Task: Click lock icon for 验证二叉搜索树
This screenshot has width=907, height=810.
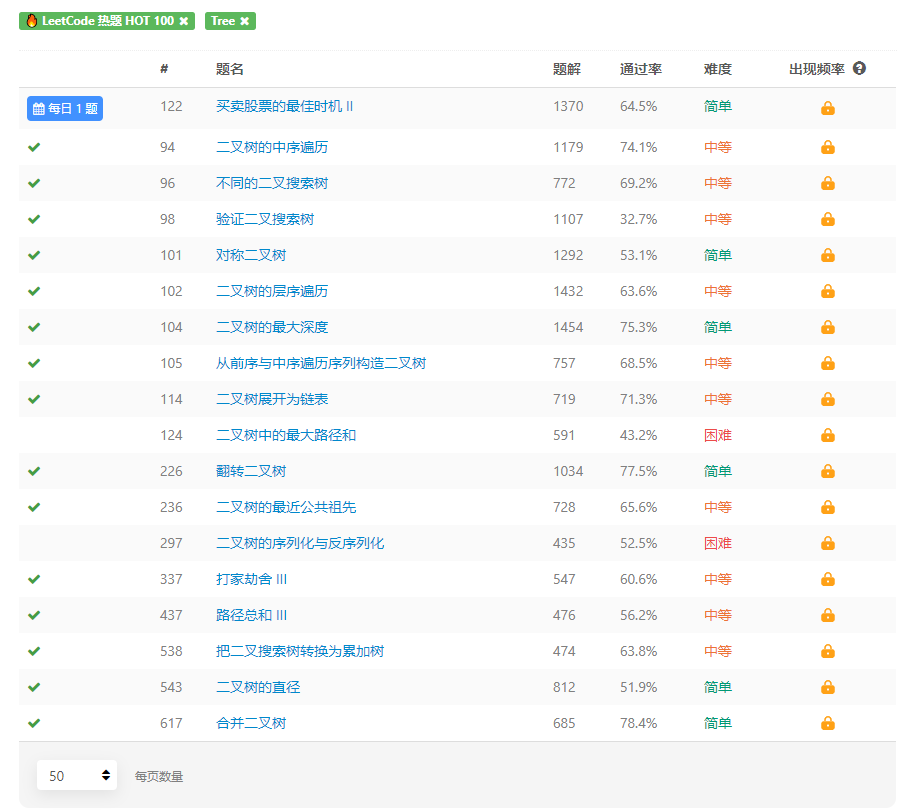Action: pos(828,219)
